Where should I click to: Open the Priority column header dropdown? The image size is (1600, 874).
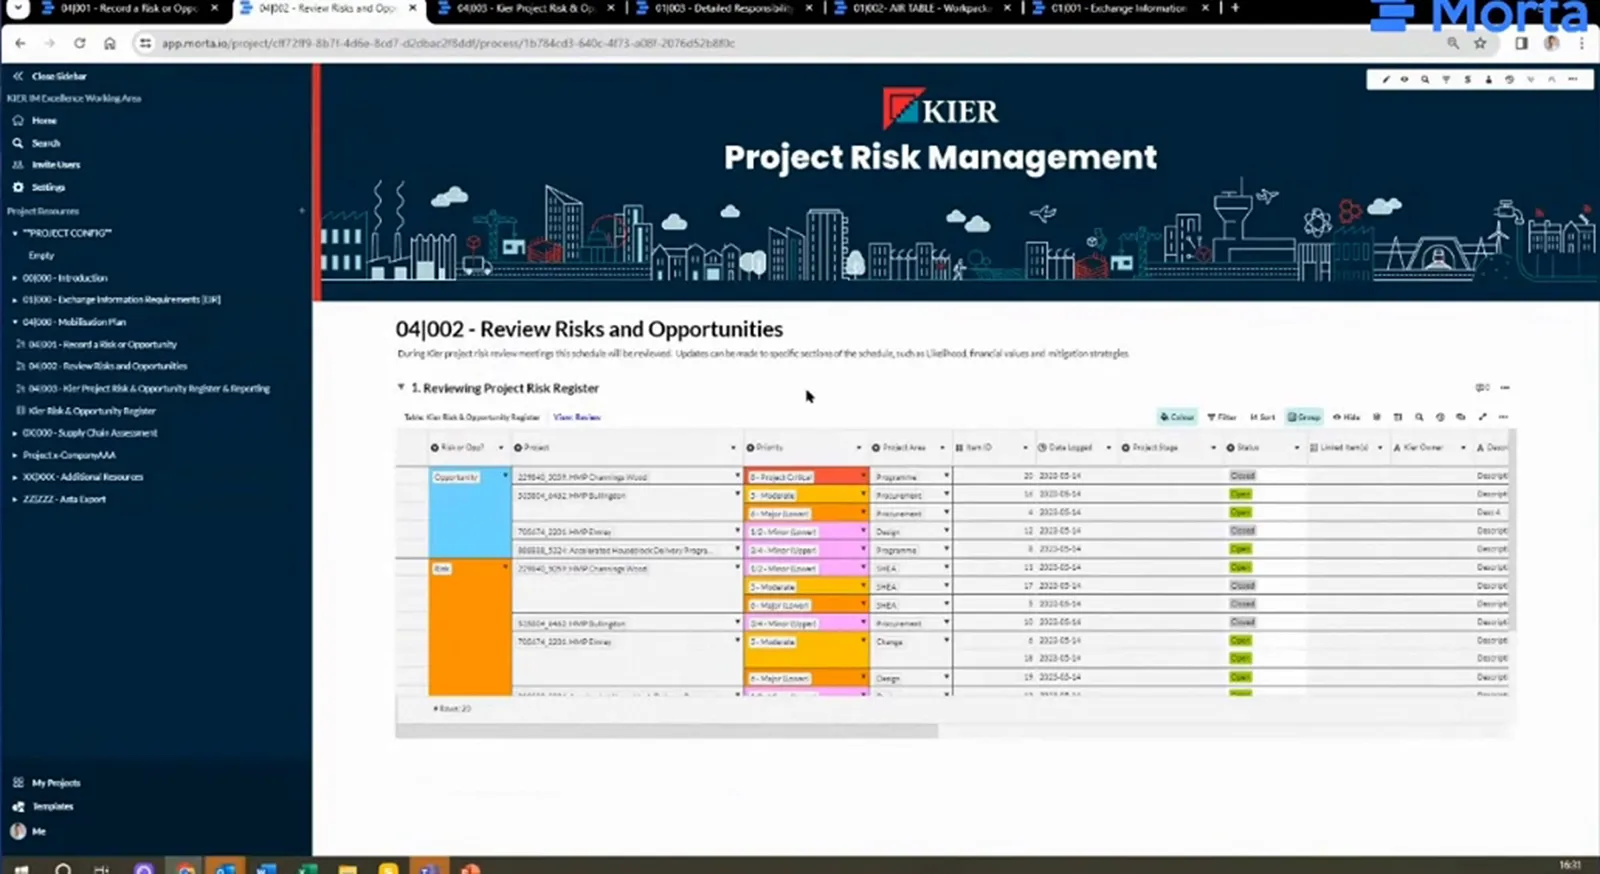coord(859,448)
